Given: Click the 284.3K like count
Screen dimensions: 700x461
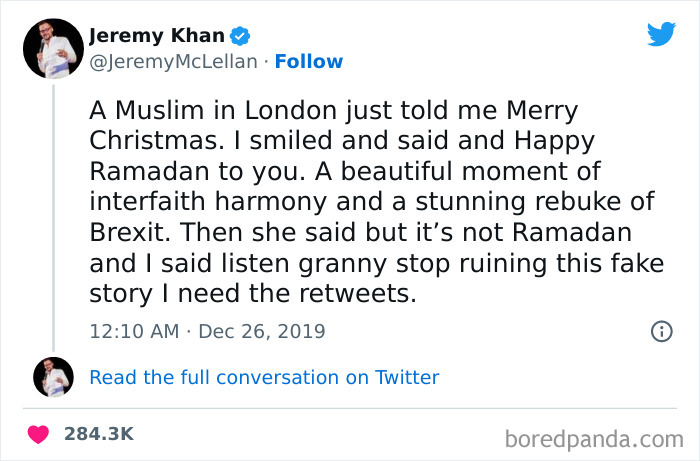Looking at the screenshot, I should coord(98,434).
